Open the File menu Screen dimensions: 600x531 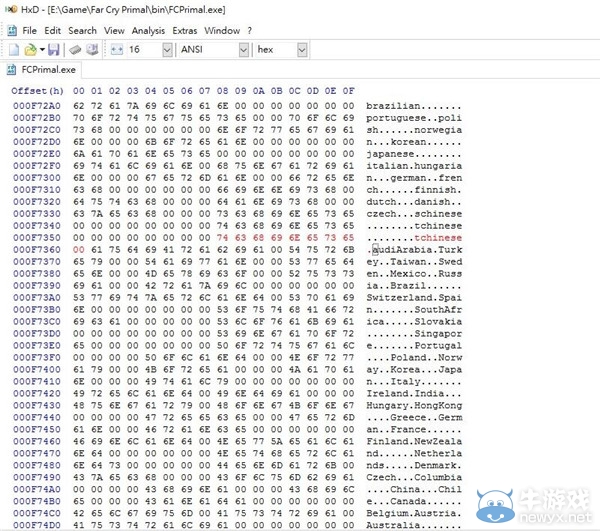tap(29, 31)
